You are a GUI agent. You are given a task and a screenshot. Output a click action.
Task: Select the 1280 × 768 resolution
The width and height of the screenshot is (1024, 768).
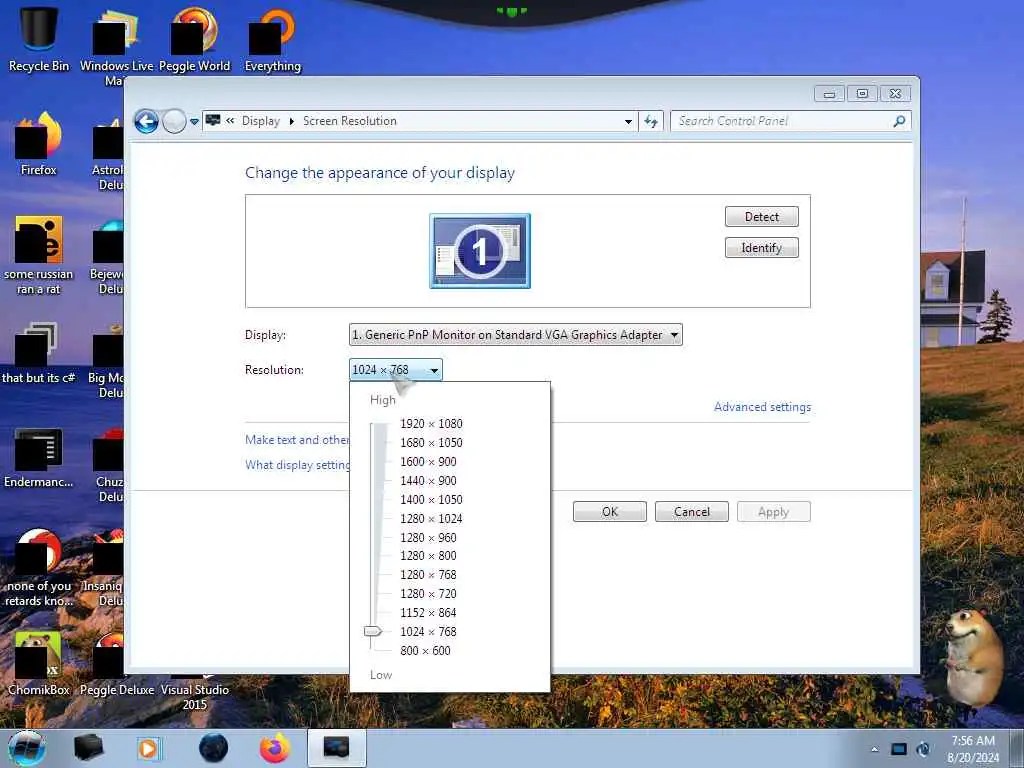coord(428,574)
